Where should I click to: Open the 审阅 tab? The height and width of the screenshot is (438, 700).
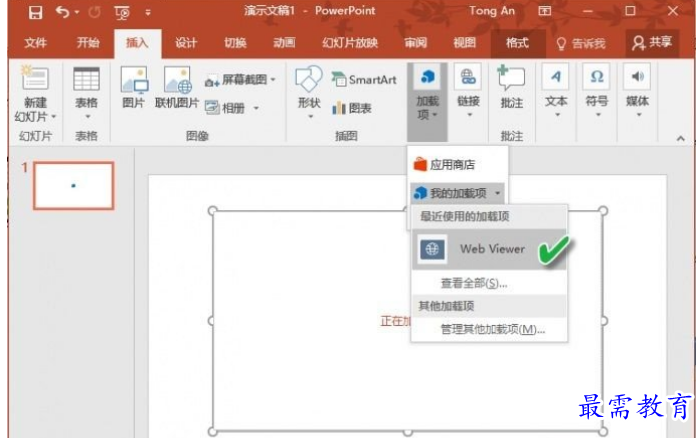point(415,43)
